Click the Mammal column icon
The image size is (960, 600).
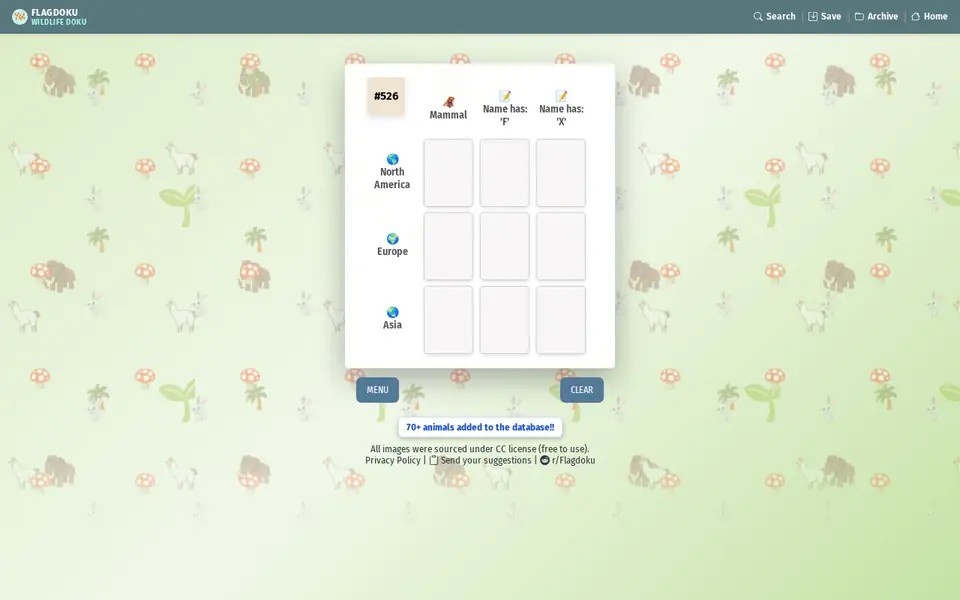tap(449, 102)
